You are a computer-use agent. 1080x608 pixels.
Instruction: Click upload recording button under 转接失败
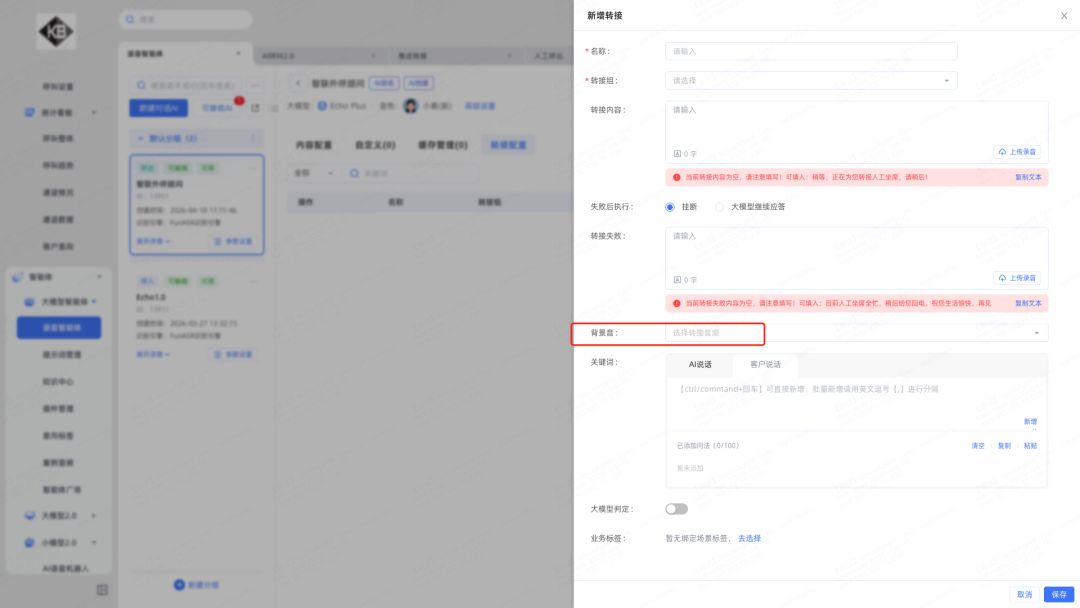1019,278
